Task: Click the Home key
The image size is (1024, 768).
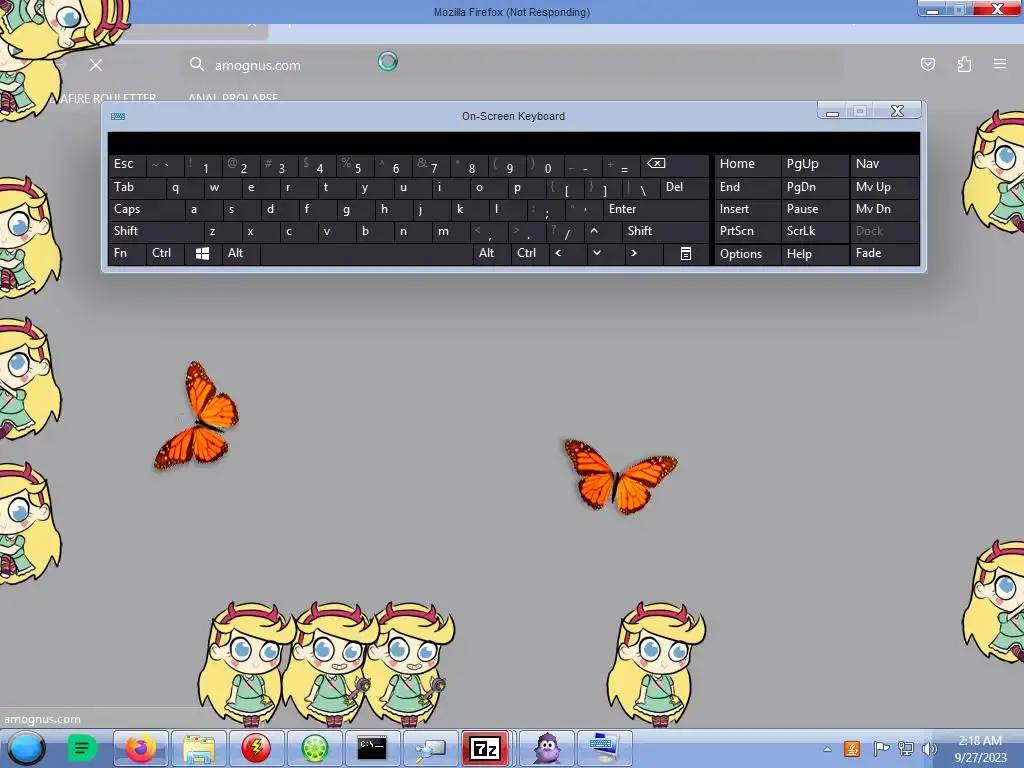Action: coord(748,165)
